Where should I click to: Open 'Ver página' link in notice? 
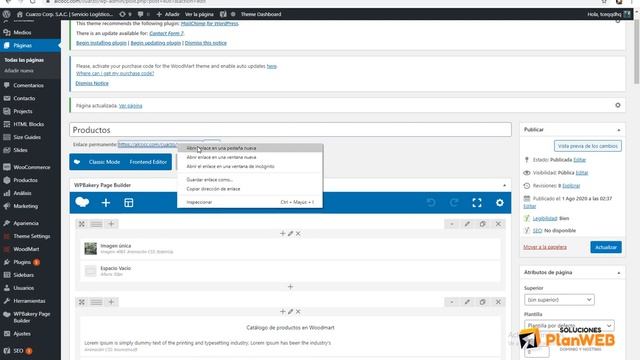click(131, 106)
